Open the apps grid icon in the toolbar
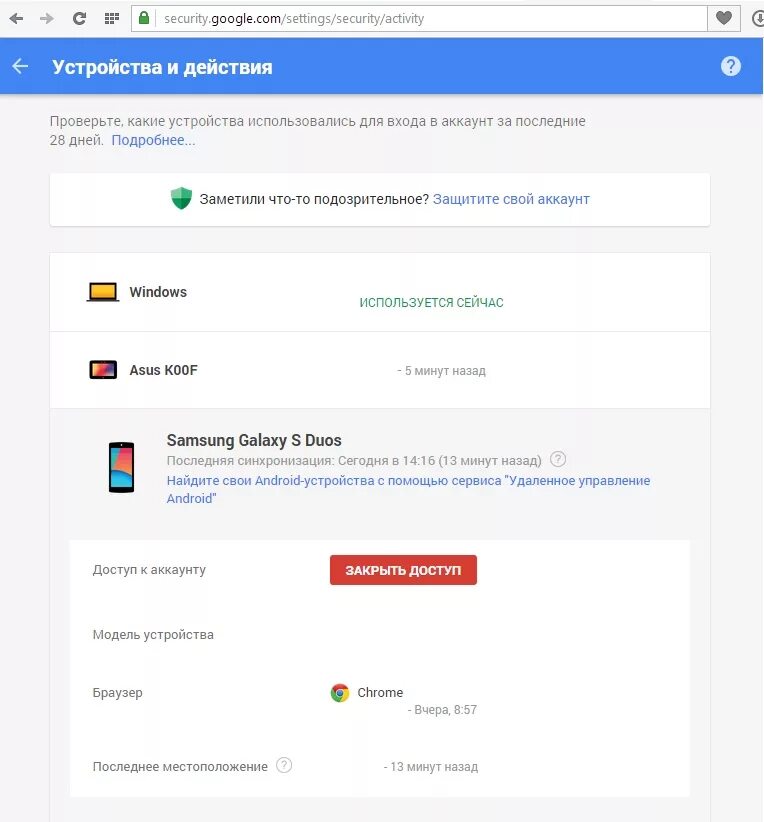 click(112, 19)
